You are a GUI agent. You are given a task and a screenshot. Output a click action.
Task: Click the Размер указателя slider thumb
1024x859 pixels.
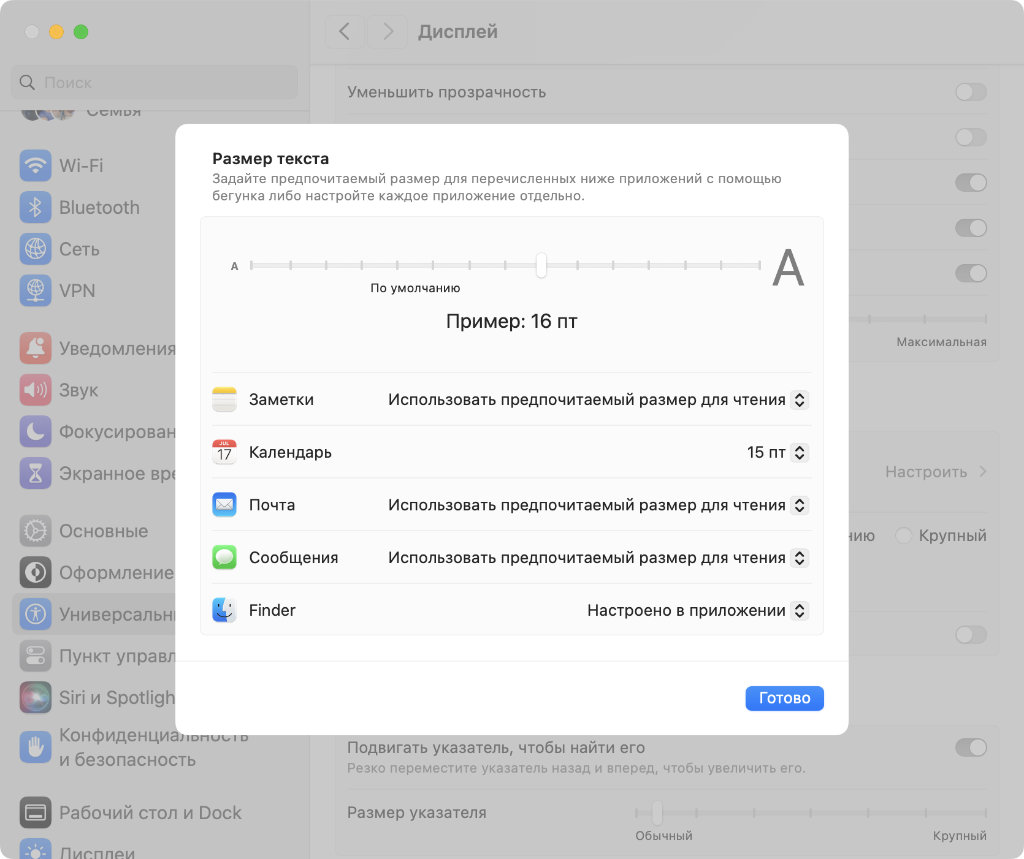[656, 813]
